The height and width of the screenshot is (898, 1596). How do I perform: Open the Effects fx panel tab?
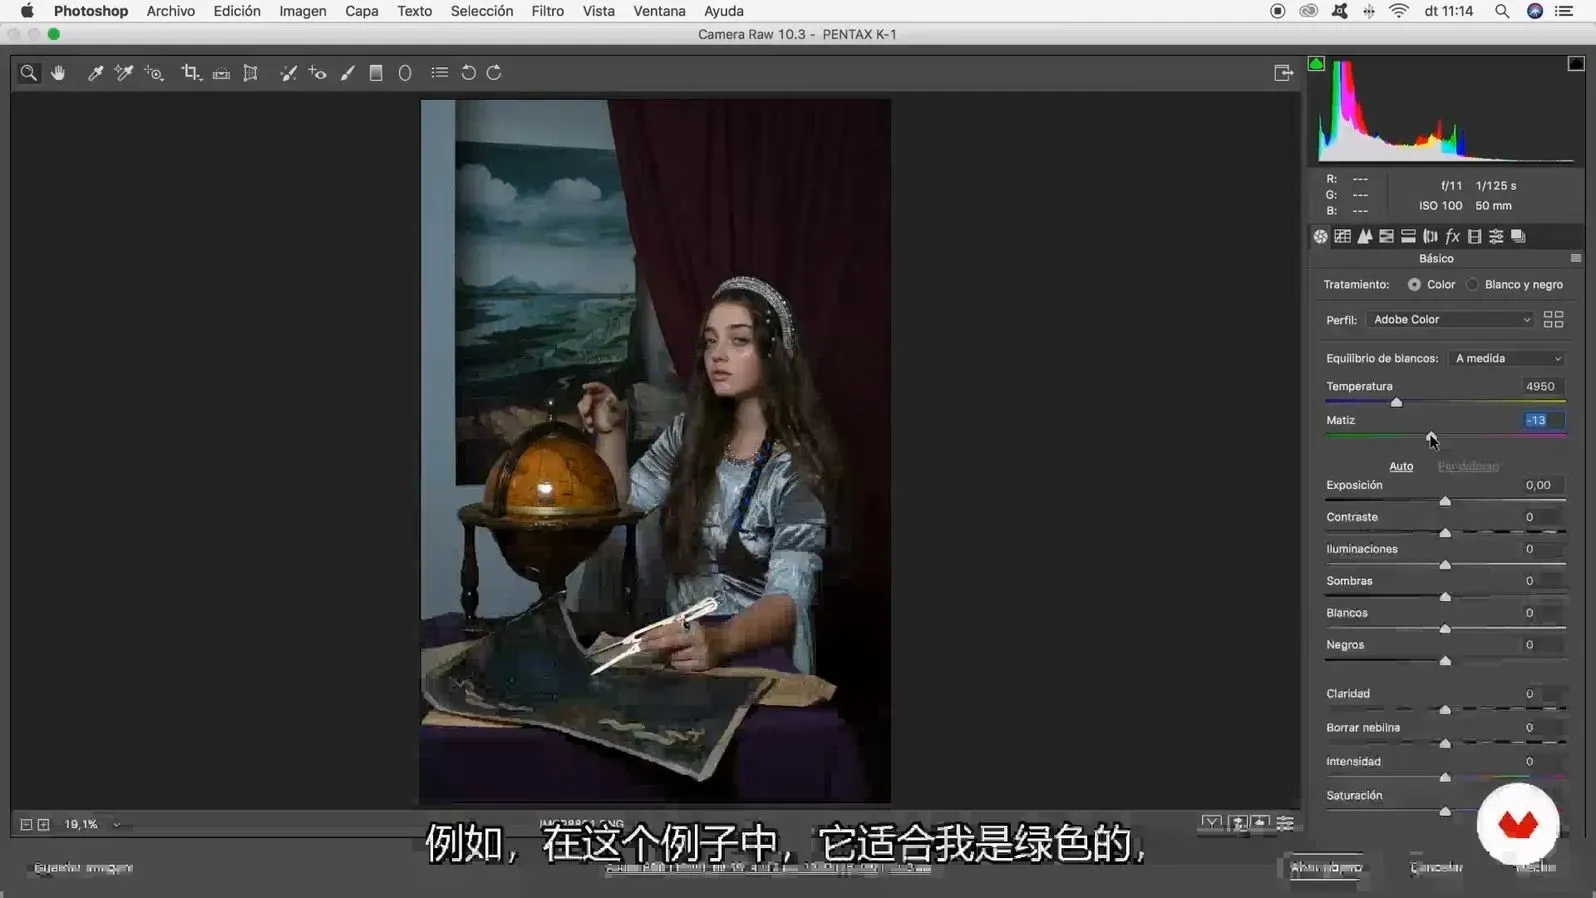click(x=1452, y=237)
